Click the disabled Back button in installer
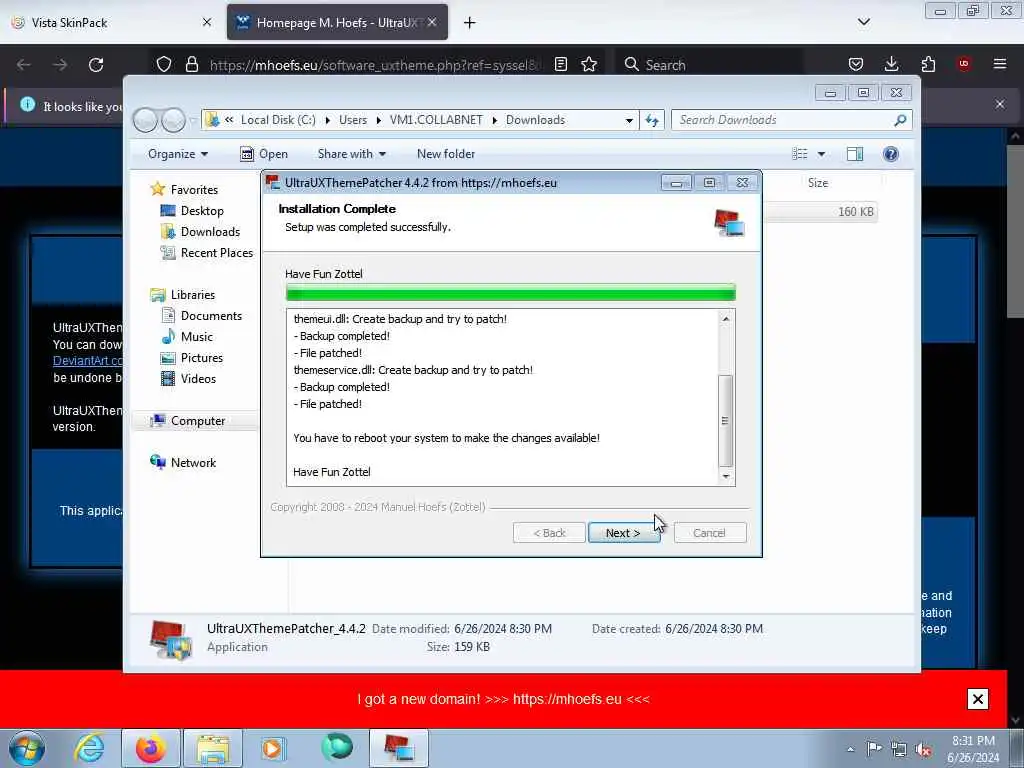Screen dimensions: 1024x768 [549, 533]
